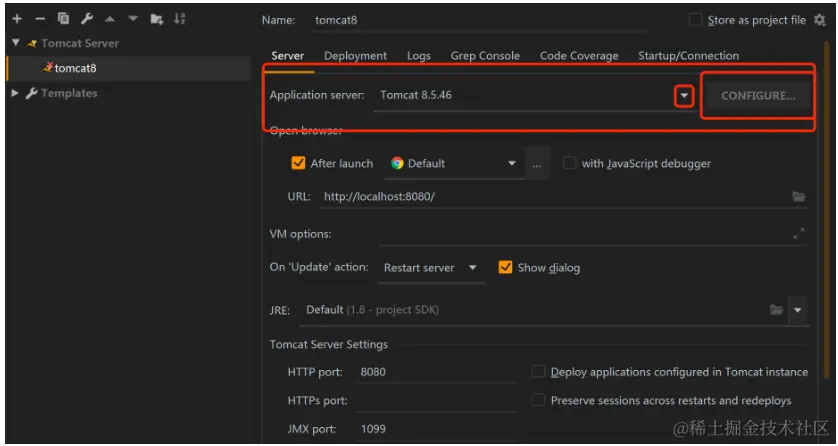This screenshot has height=446, width=838.
Task: Expand the VM options field with the expand icon
Action: 798,233
